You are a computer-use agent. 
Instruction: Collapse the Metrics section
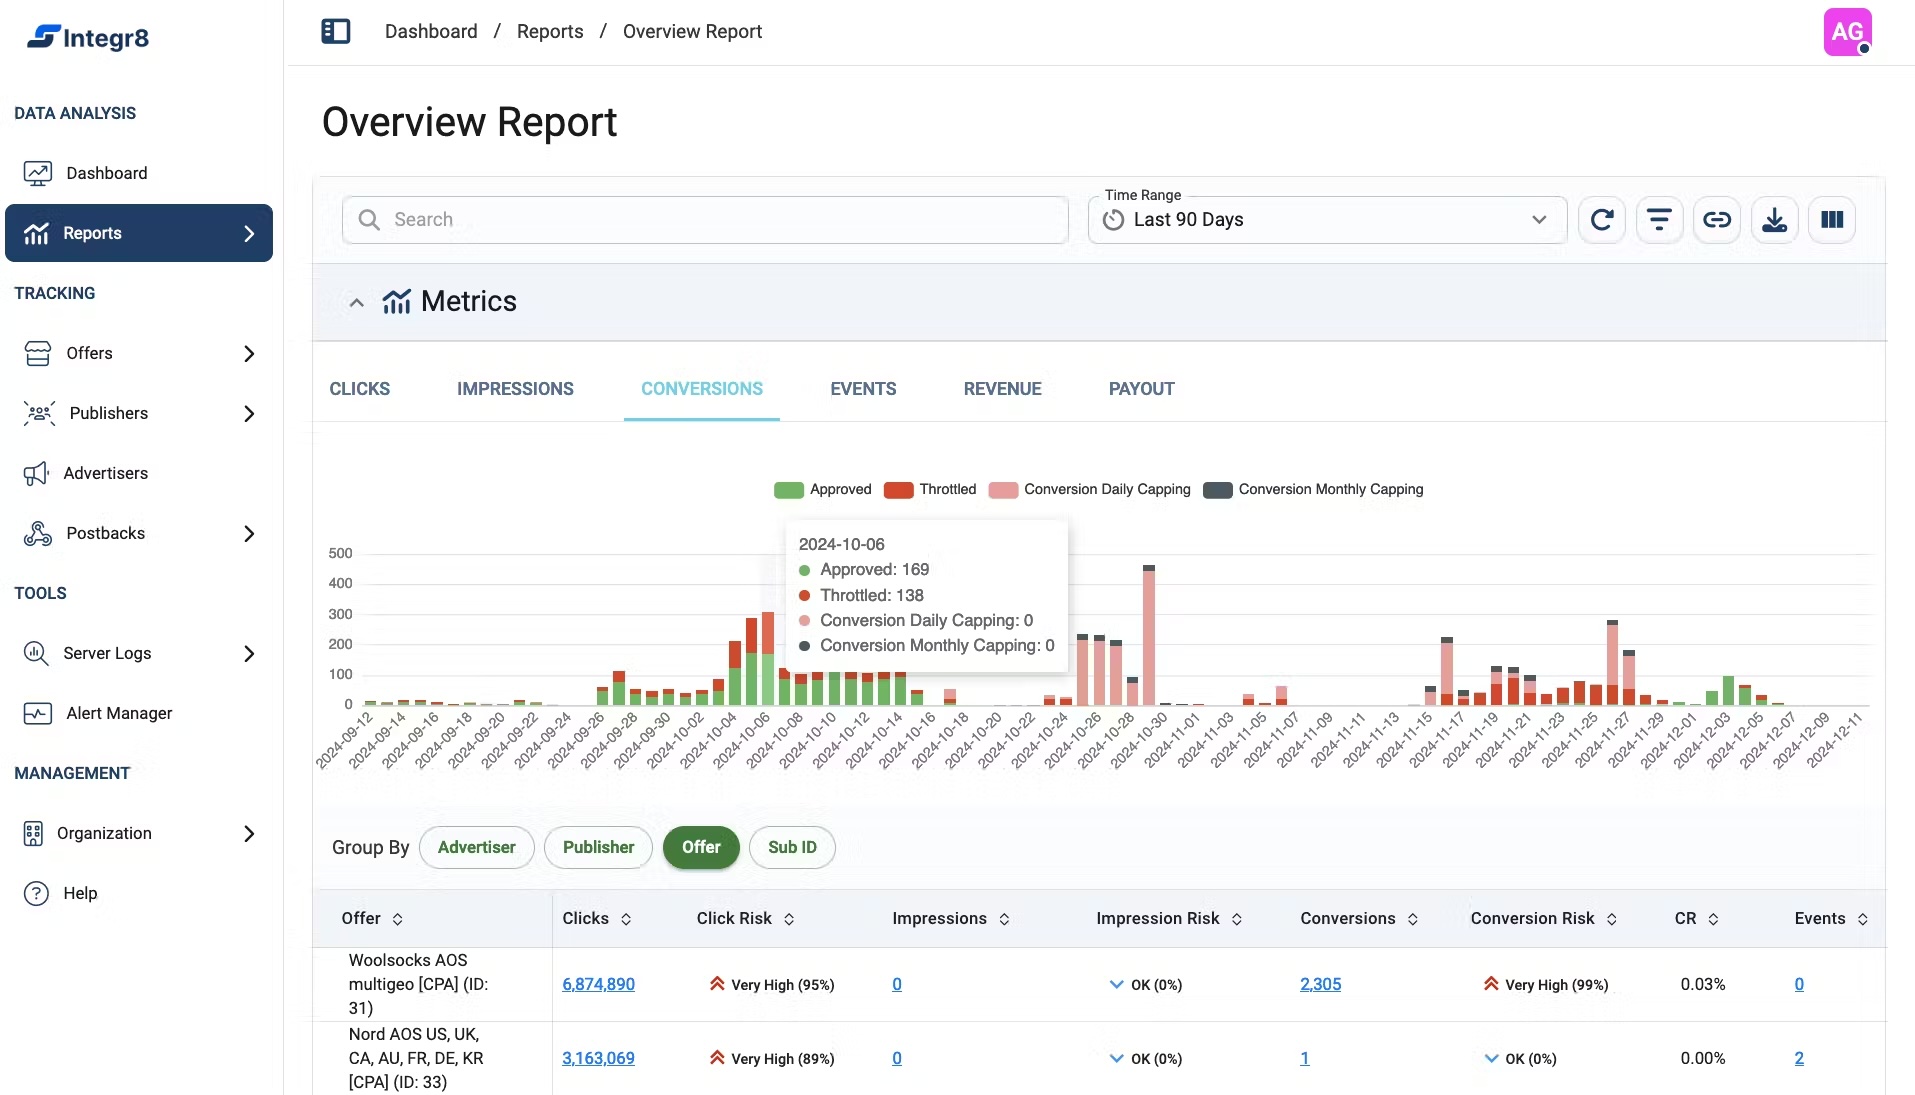[356, 302]
